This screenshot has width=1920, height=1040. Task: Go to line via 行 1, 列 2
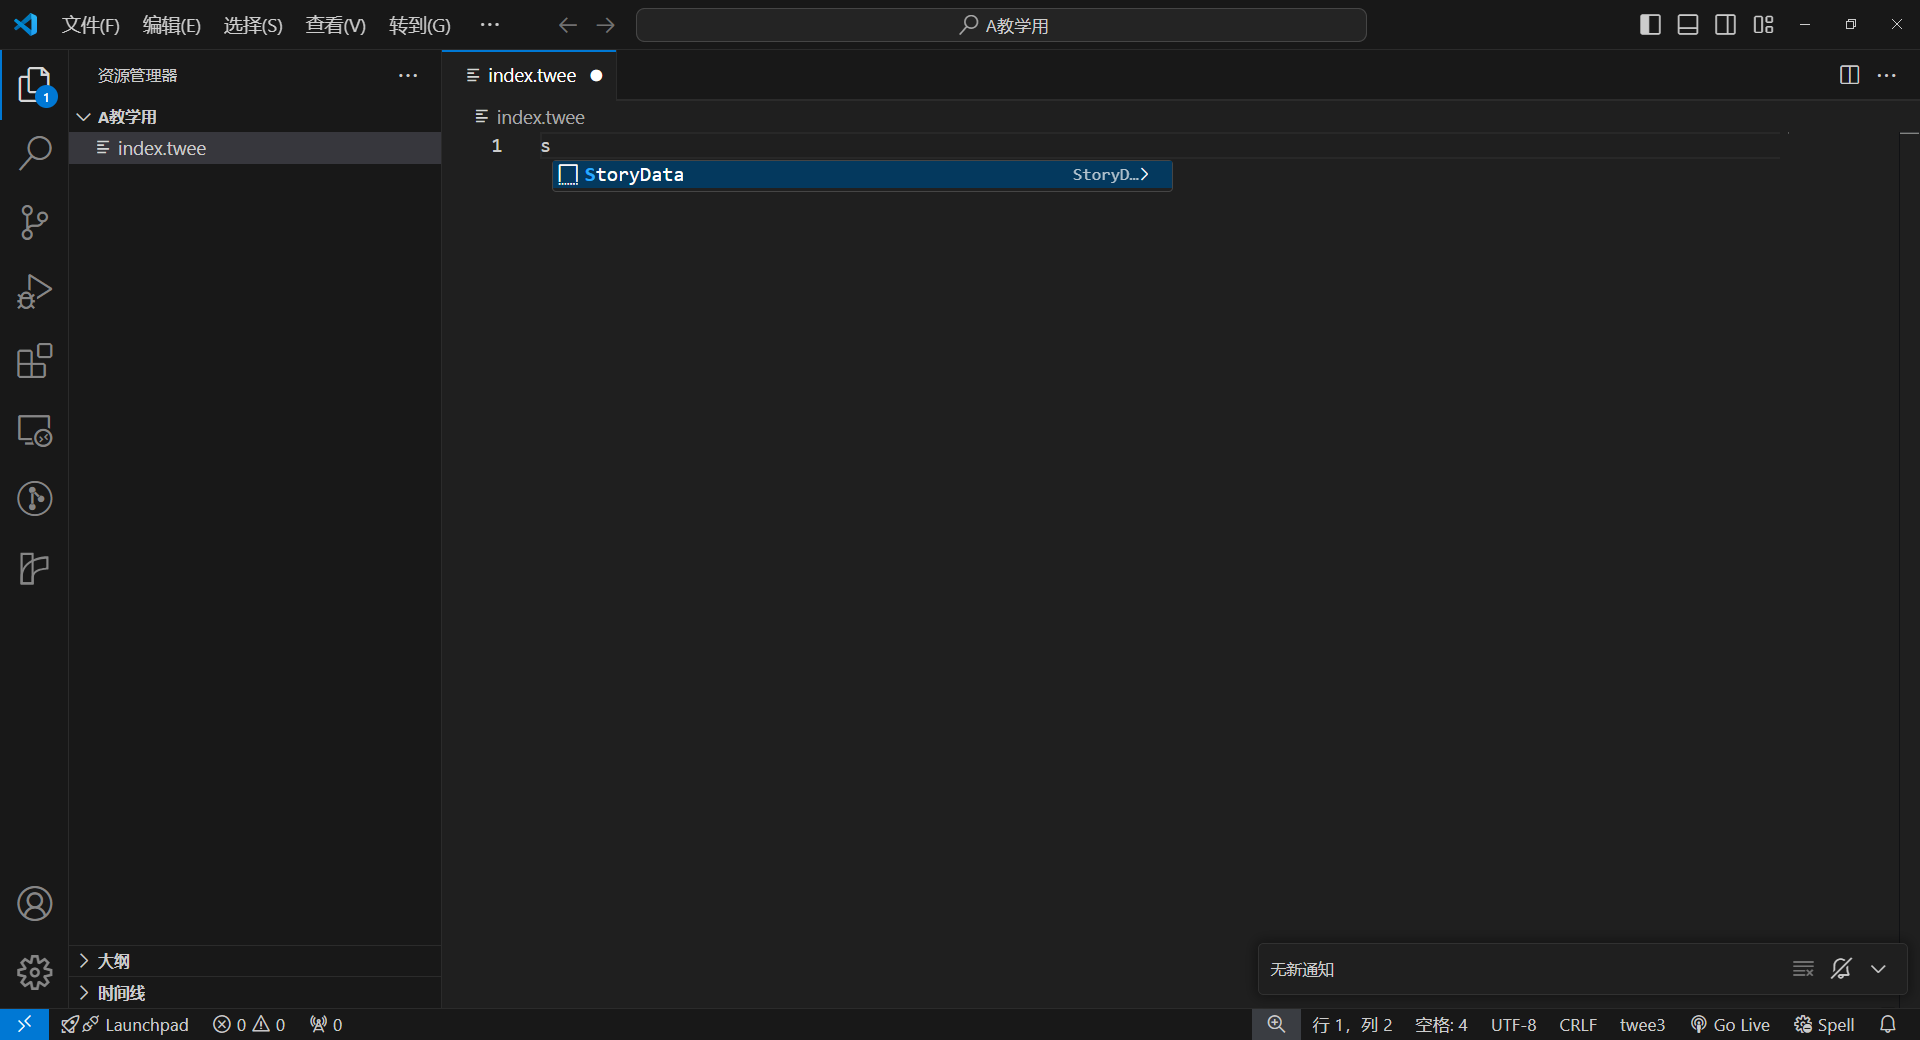click(x=1352, y=1024)
